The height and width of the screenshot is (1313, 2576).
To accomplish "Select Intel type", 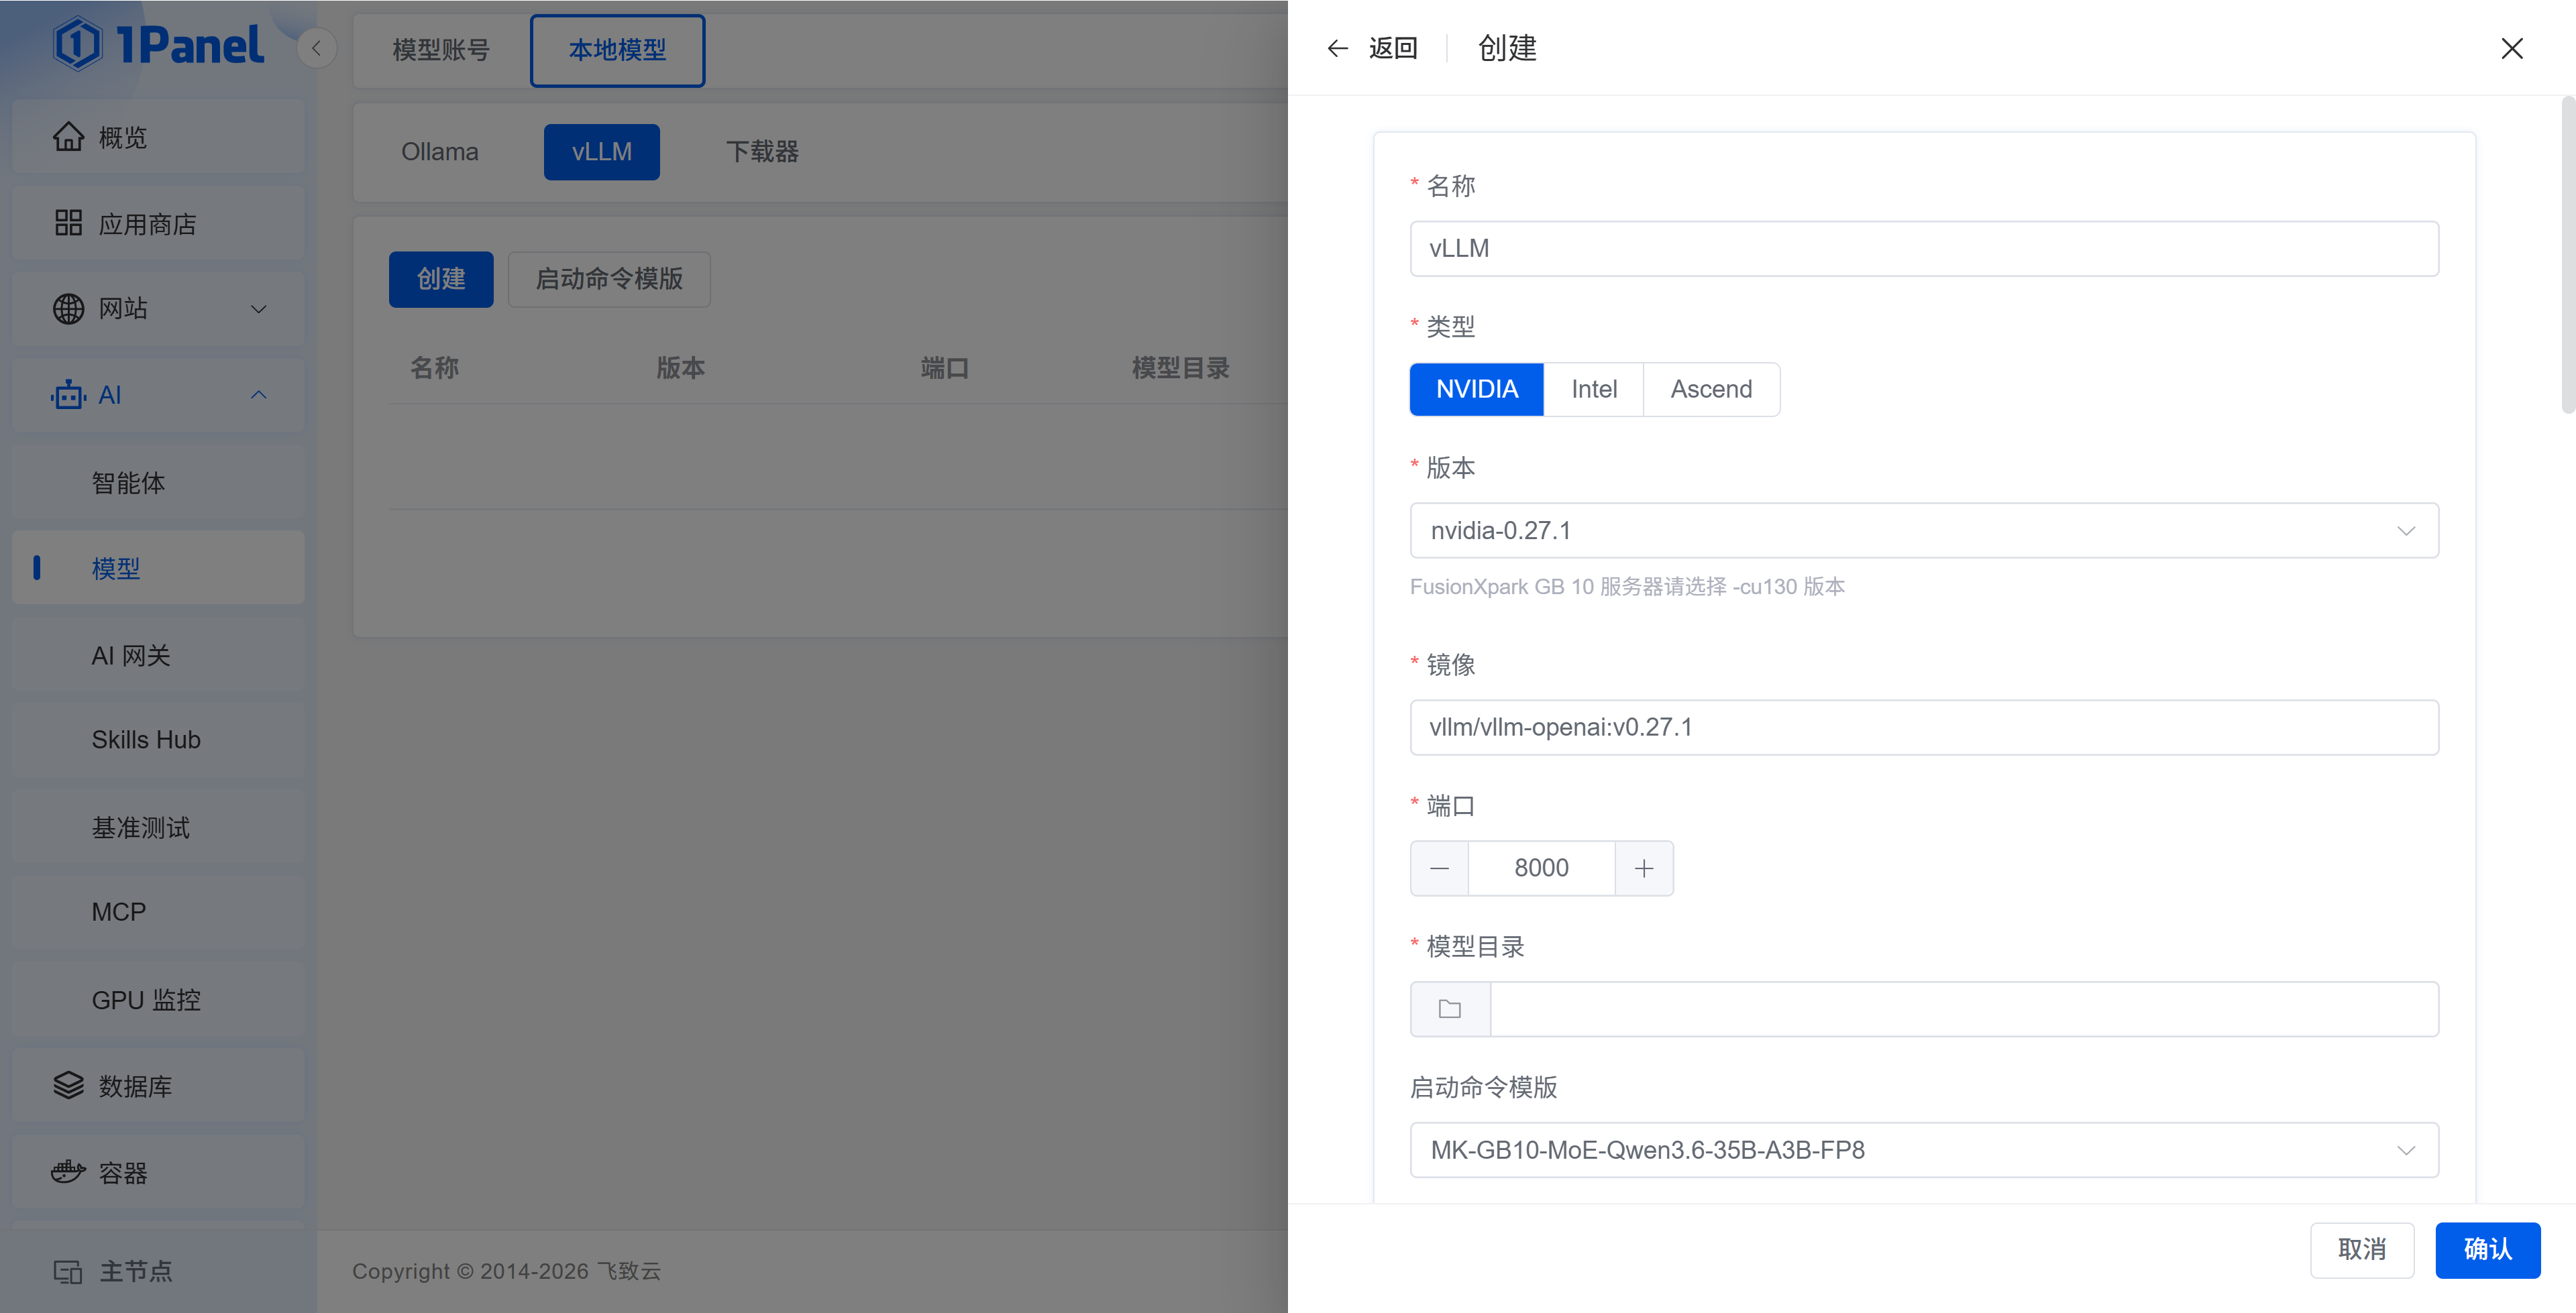I will coord(1594,389).
